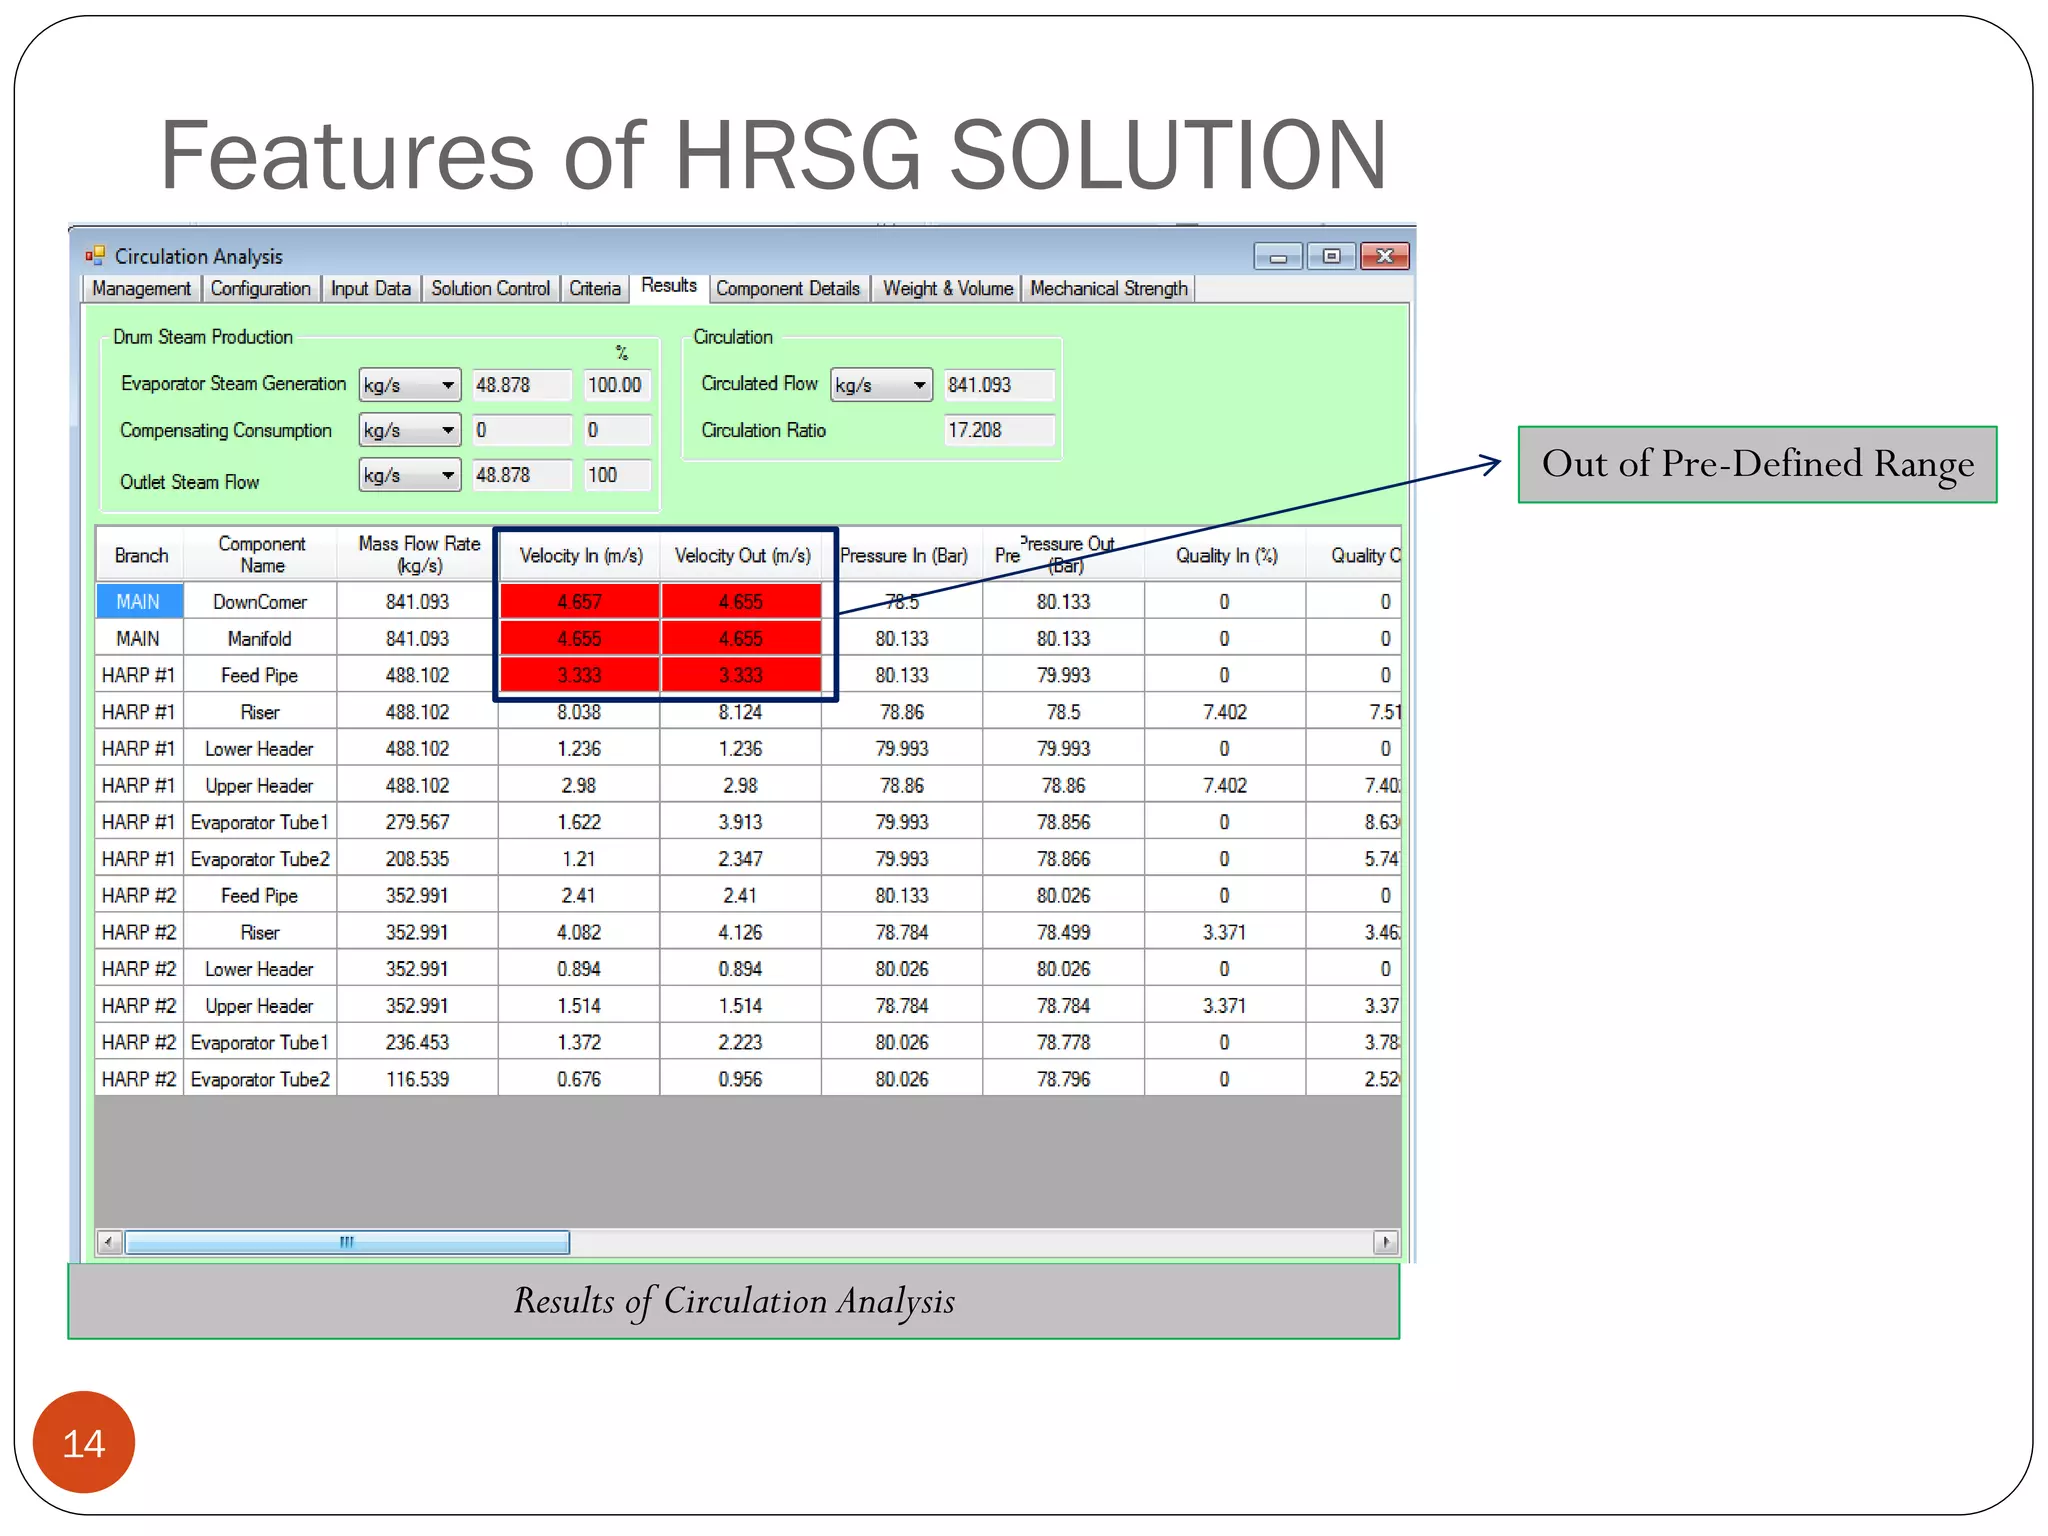Click red Velocity Out cell 3.333
Viewport: 2048px width, 1536px height.
click(741, 675)
